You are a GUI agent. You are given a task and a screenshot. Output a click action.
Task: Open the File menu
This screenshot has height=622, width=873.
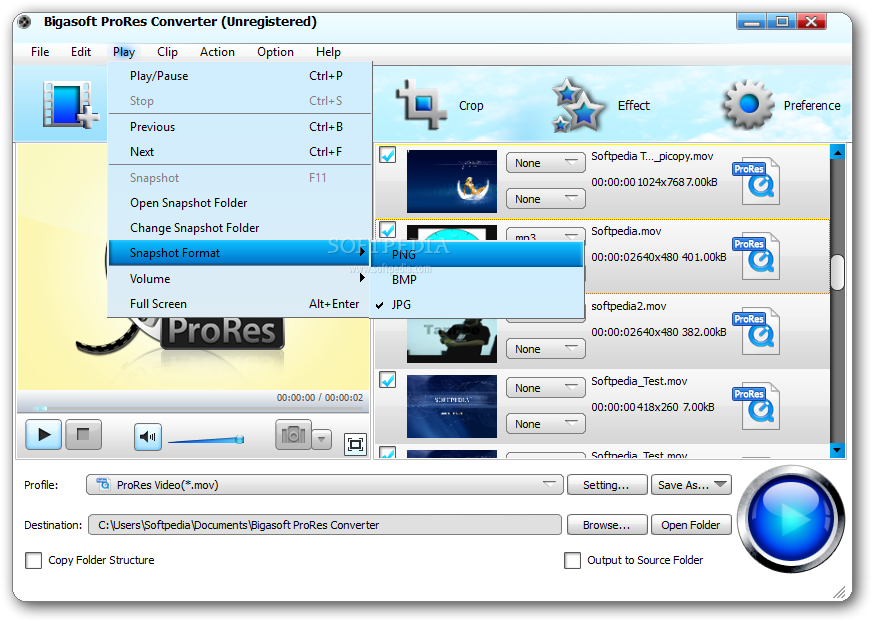point(40,52)
